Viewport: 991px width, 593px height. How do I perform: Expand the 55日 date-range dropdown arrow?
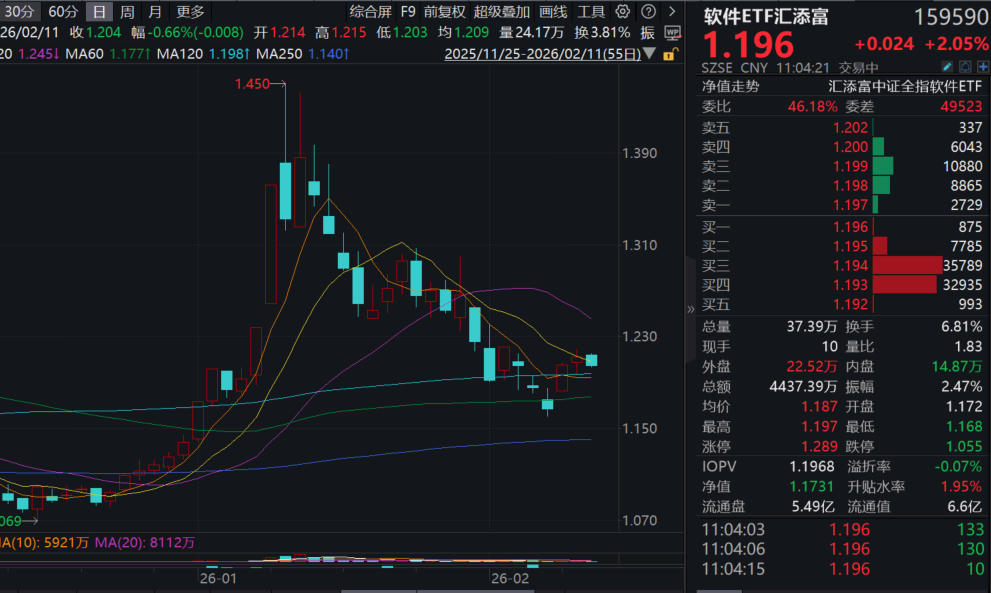649,54
